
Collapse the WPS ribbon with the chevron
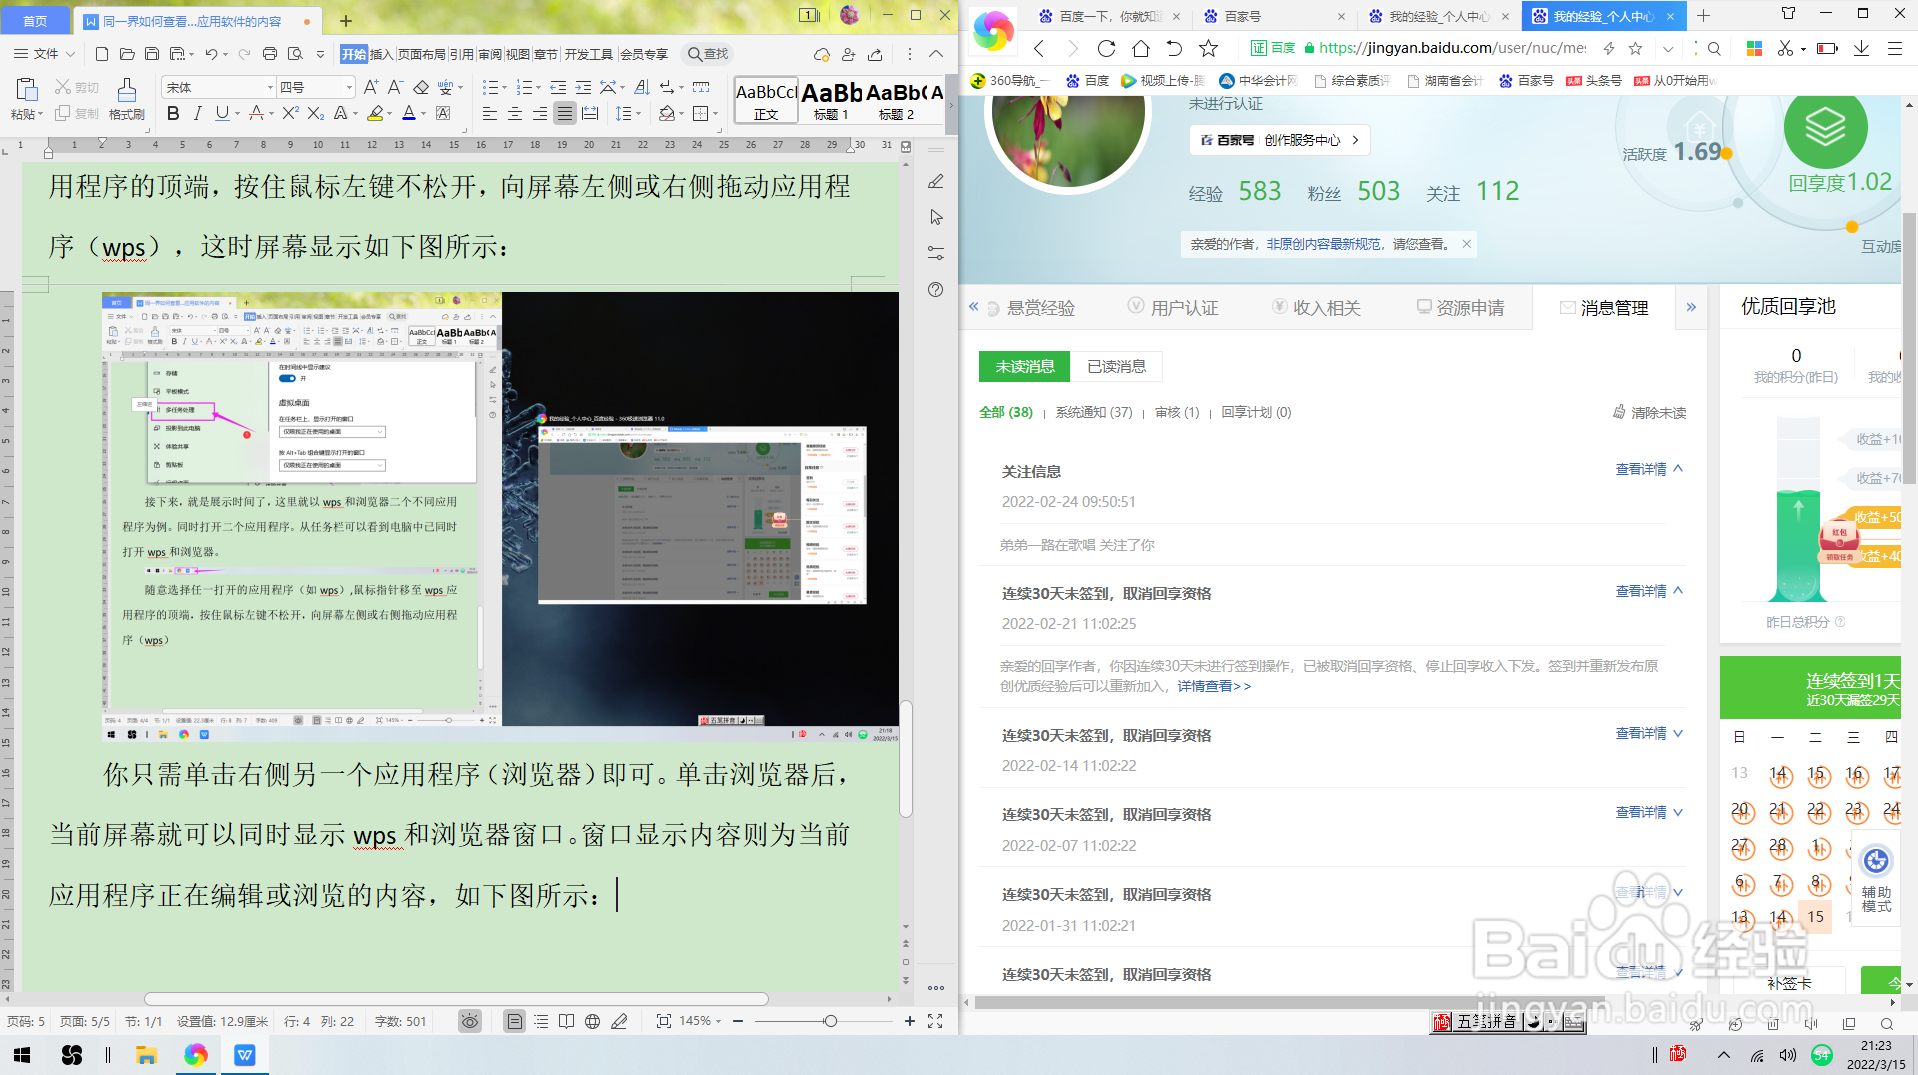936,54
